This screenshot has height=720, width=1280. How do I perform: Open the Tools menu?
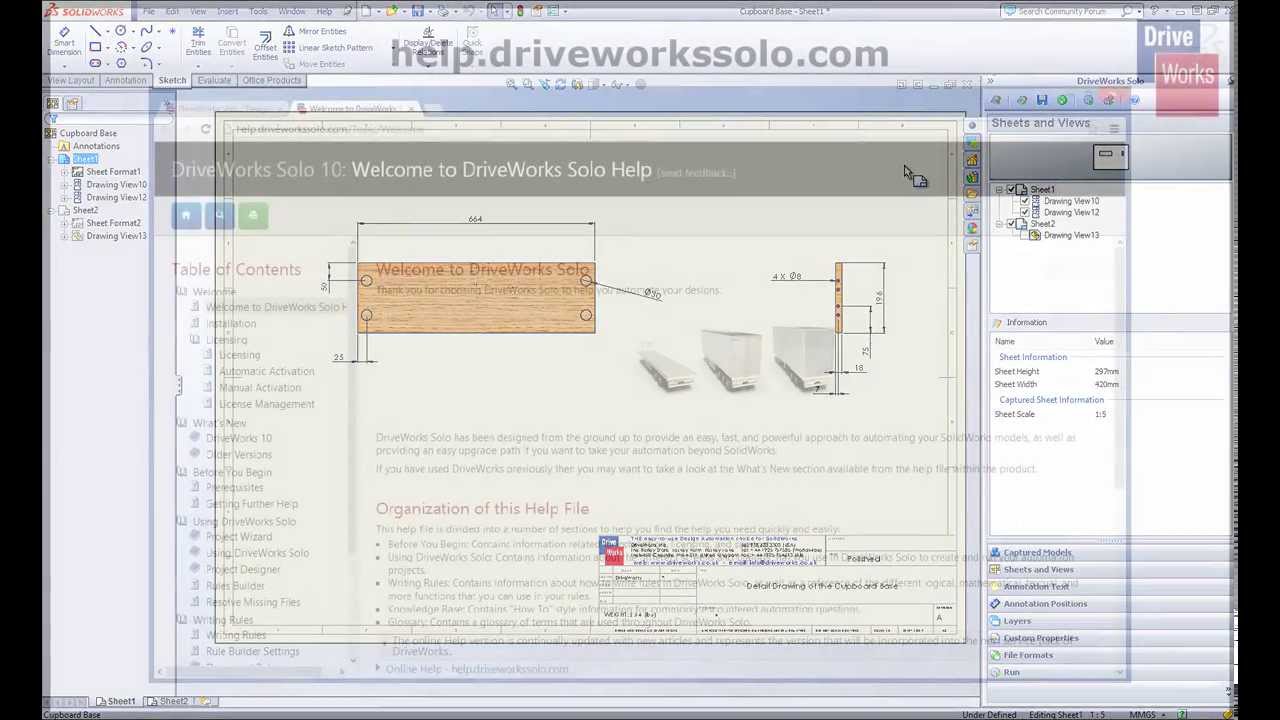pos(258,11)
